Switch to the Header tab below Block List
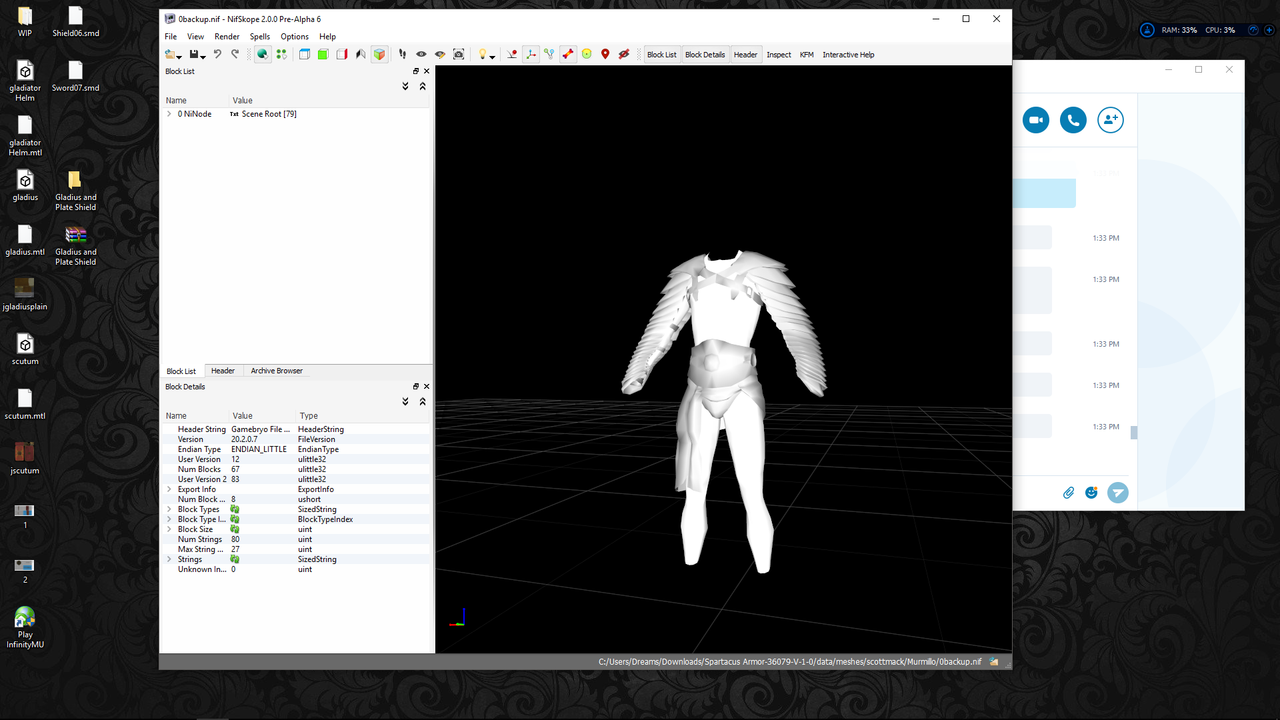This screenshot has height=720, width=1280. (x=223, y=371)
